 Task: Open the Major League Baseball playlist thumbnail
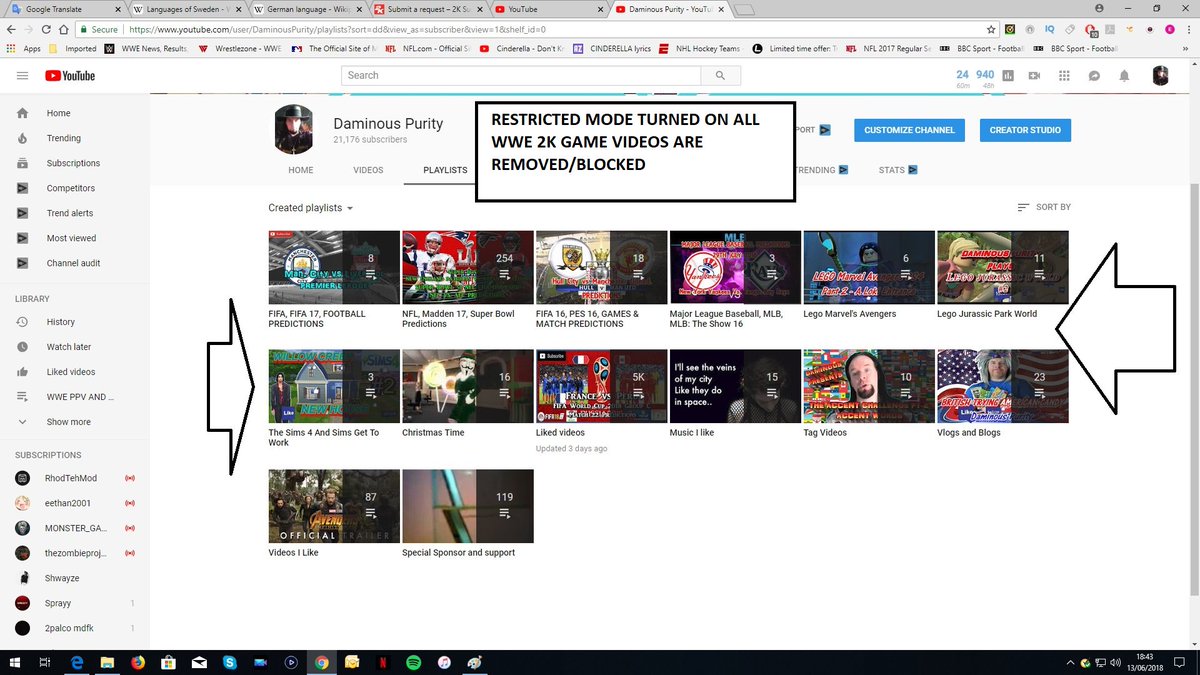click(735, 267)
